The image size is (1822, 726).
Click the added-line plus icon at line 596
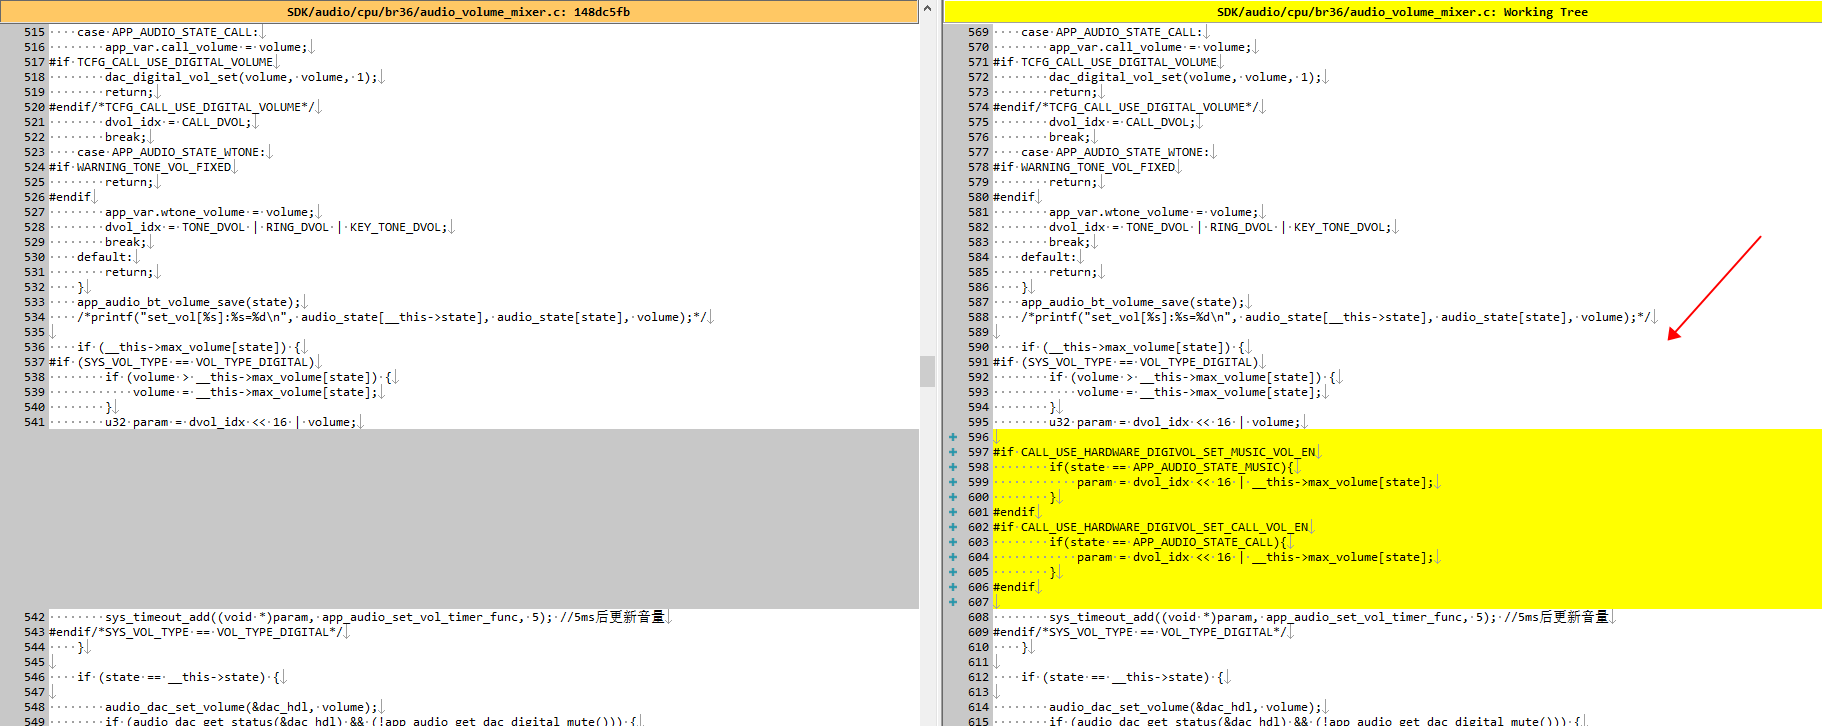tap(953, 437)
